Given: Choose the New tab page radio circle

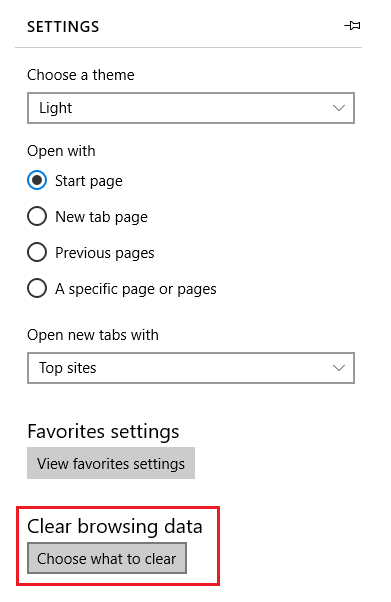Looking at the screenshot, I should [37, 217].
